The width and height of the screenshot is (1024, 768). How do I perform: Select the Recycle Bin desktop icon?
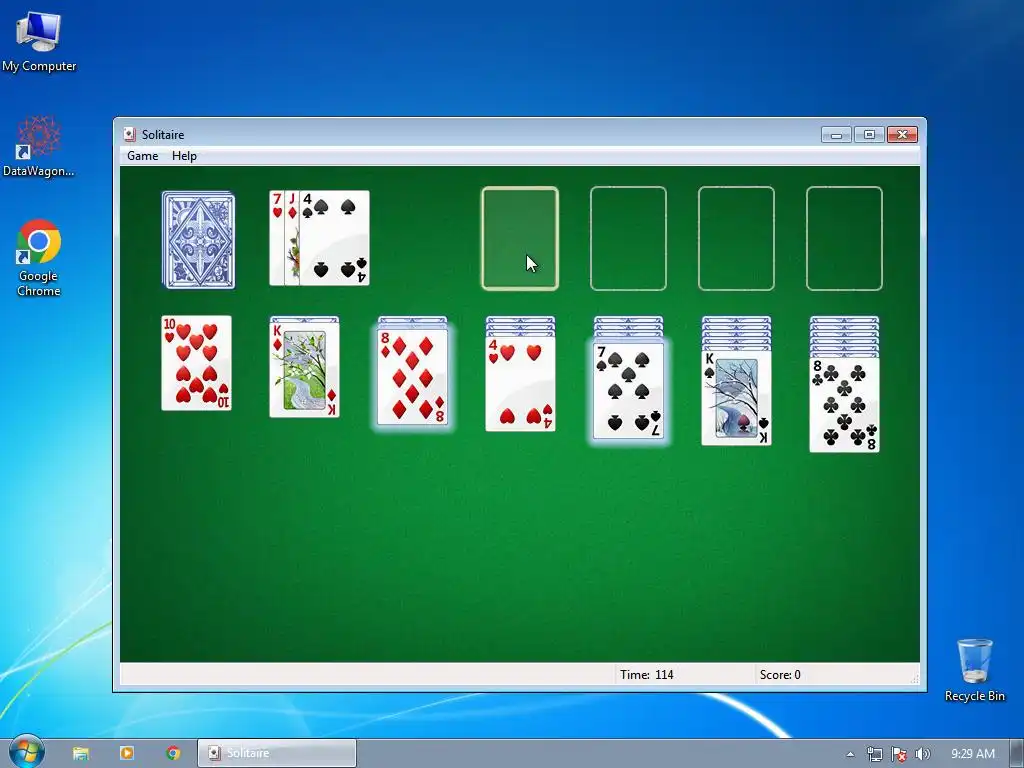pyautogui.click(x=974, y=671)
